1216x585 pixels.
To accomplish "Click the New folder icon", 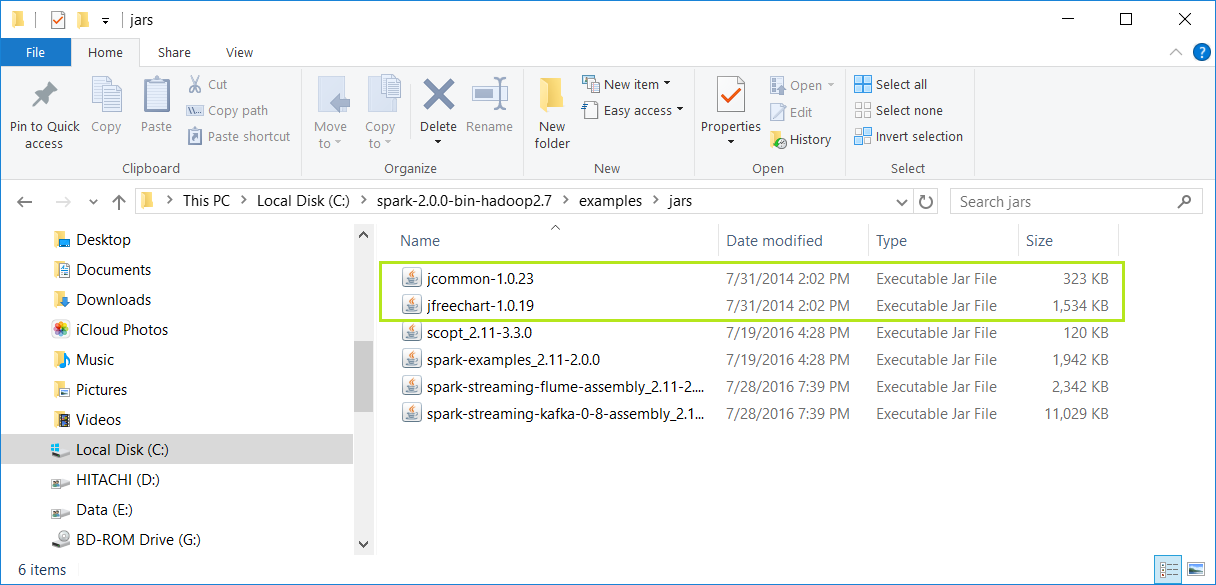I will [552, 96].
